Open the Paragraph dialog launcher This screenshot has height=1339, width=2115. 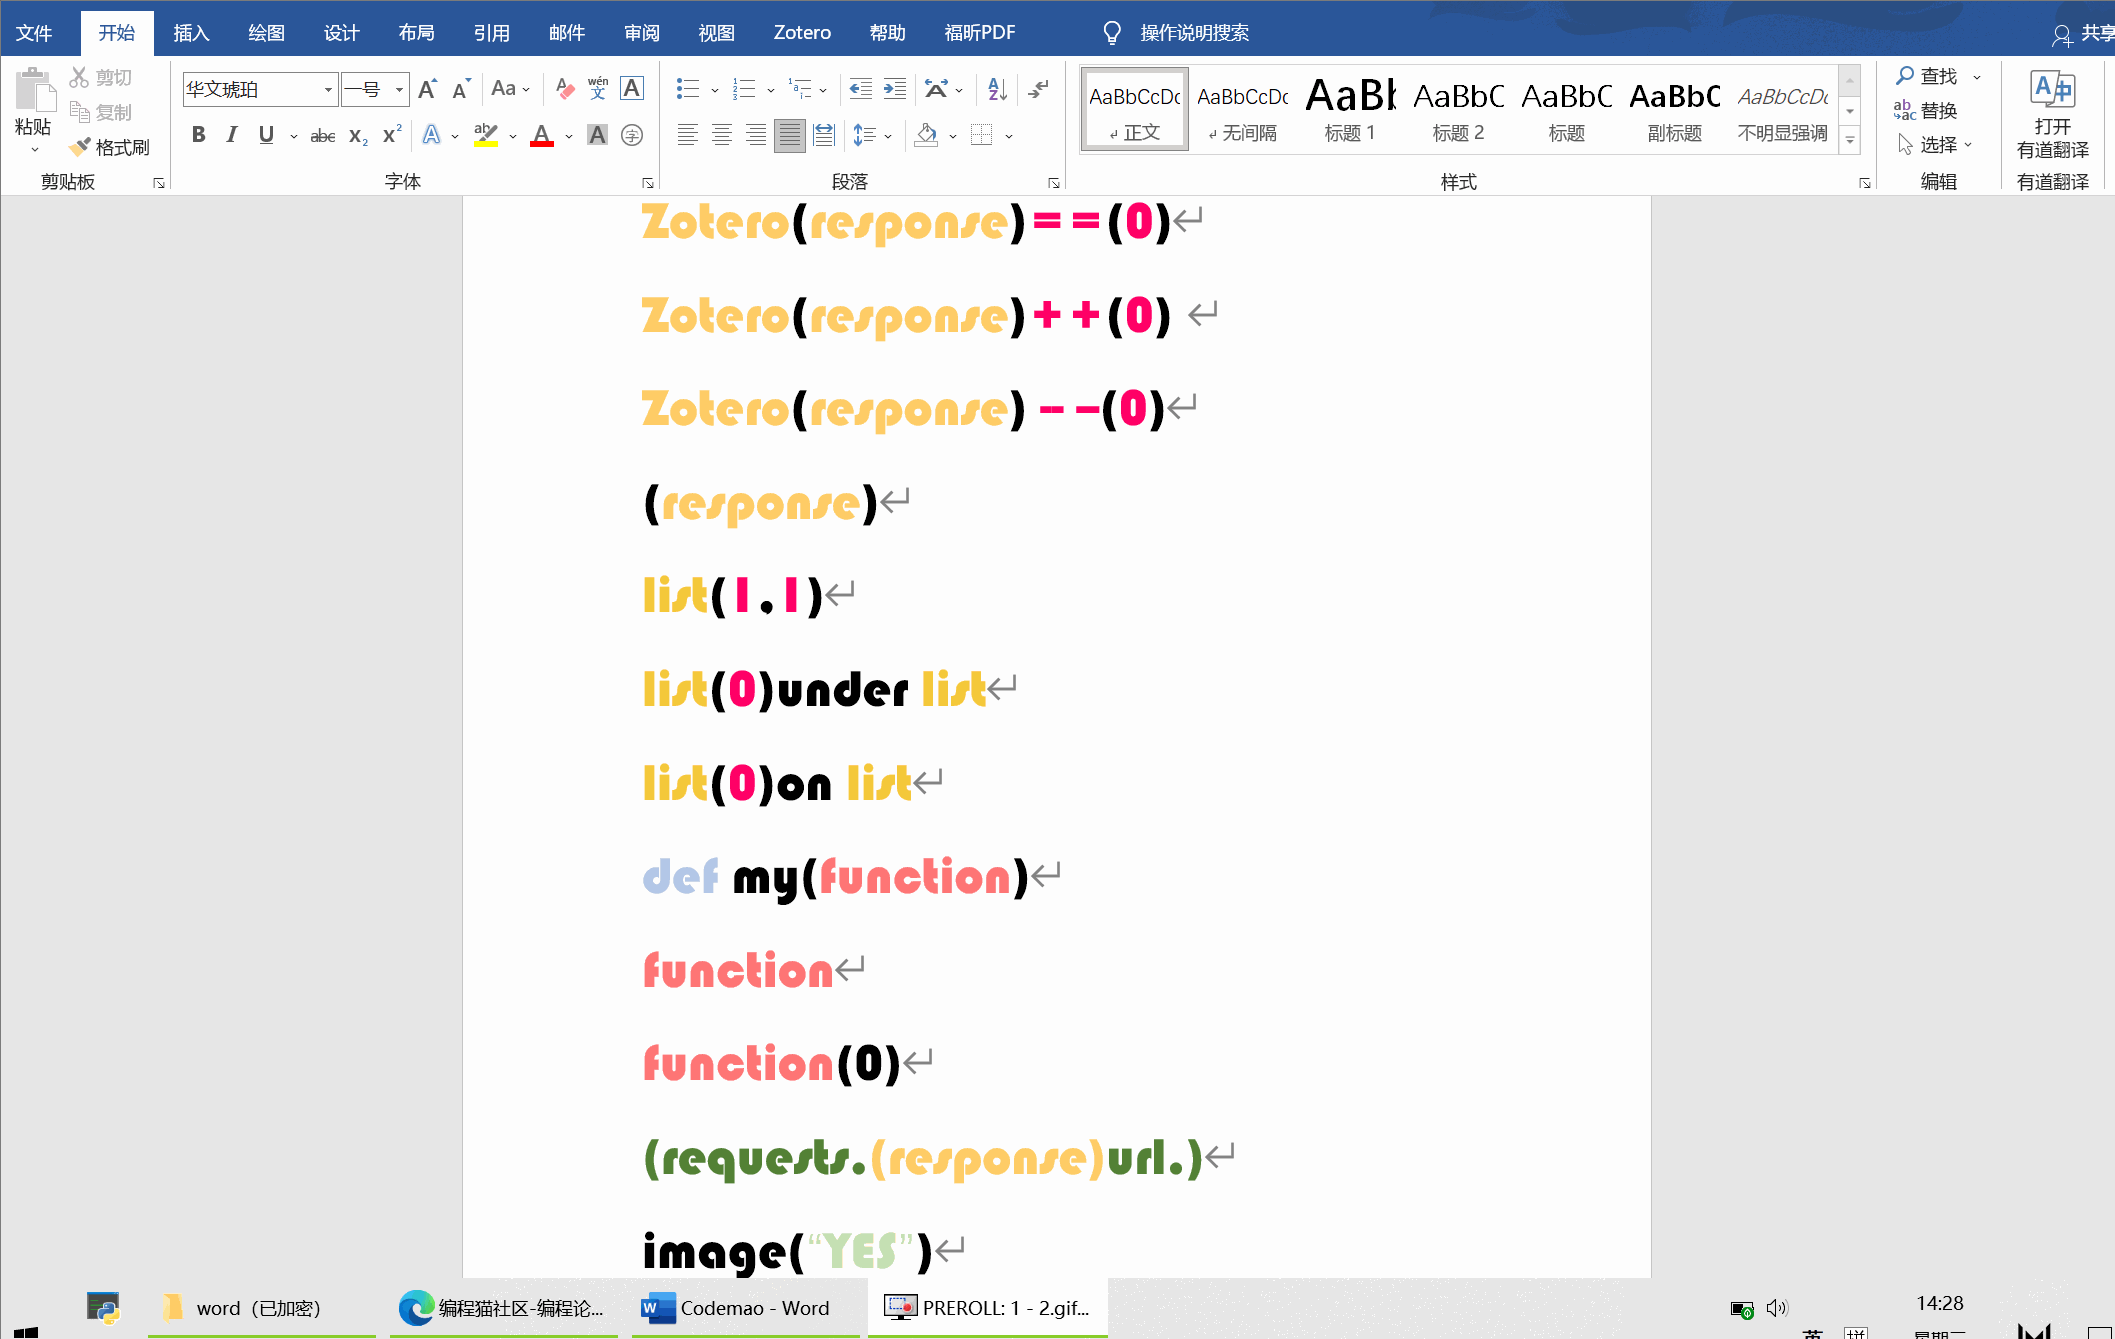1054,183
